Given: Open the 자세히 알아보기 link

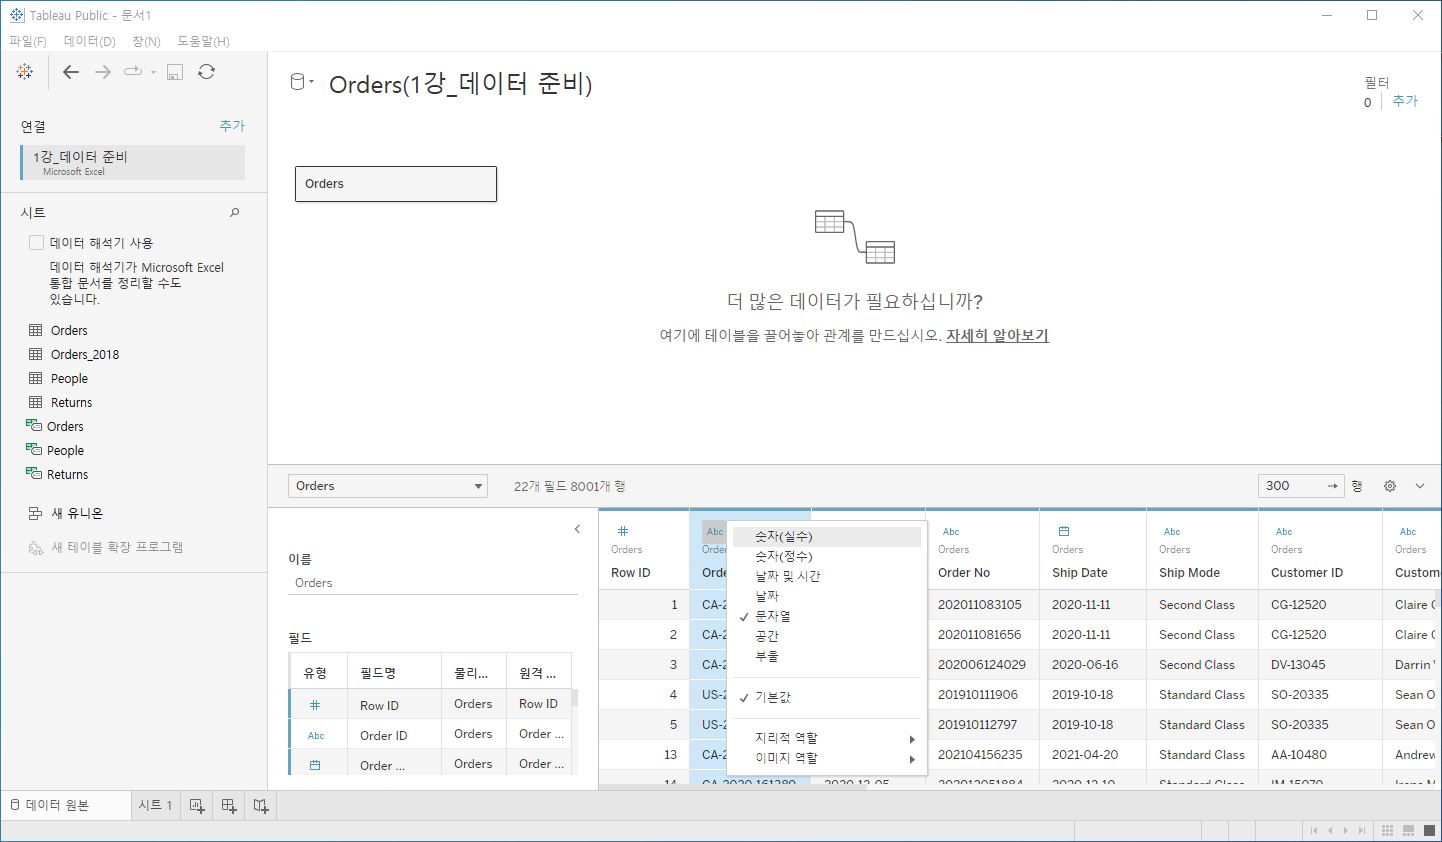Looking at the screenshot, I should click(x=997, y=336).
